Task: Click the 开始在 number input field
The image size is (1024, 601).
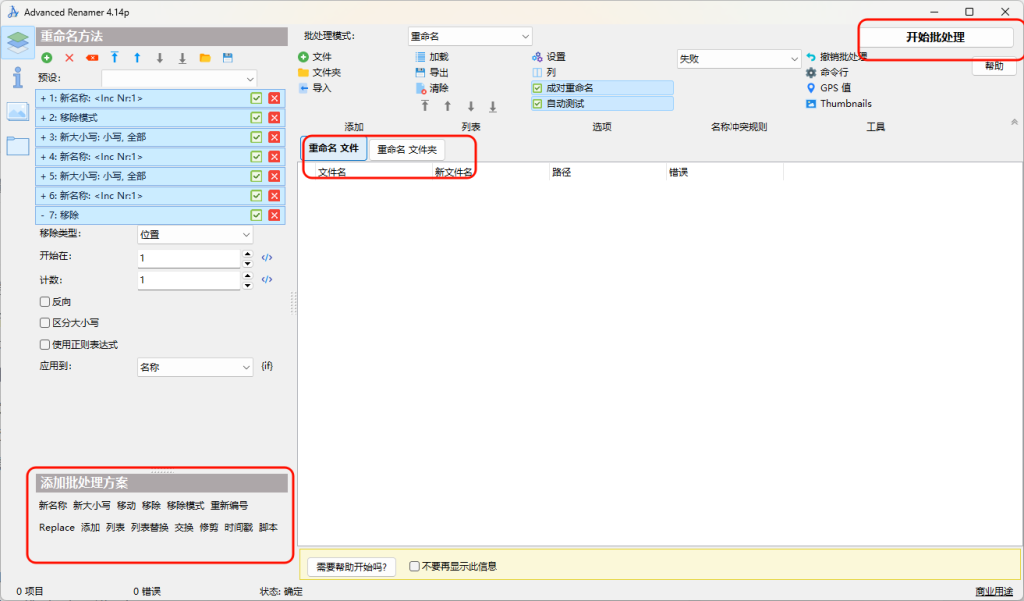Action: coord(189,258)
